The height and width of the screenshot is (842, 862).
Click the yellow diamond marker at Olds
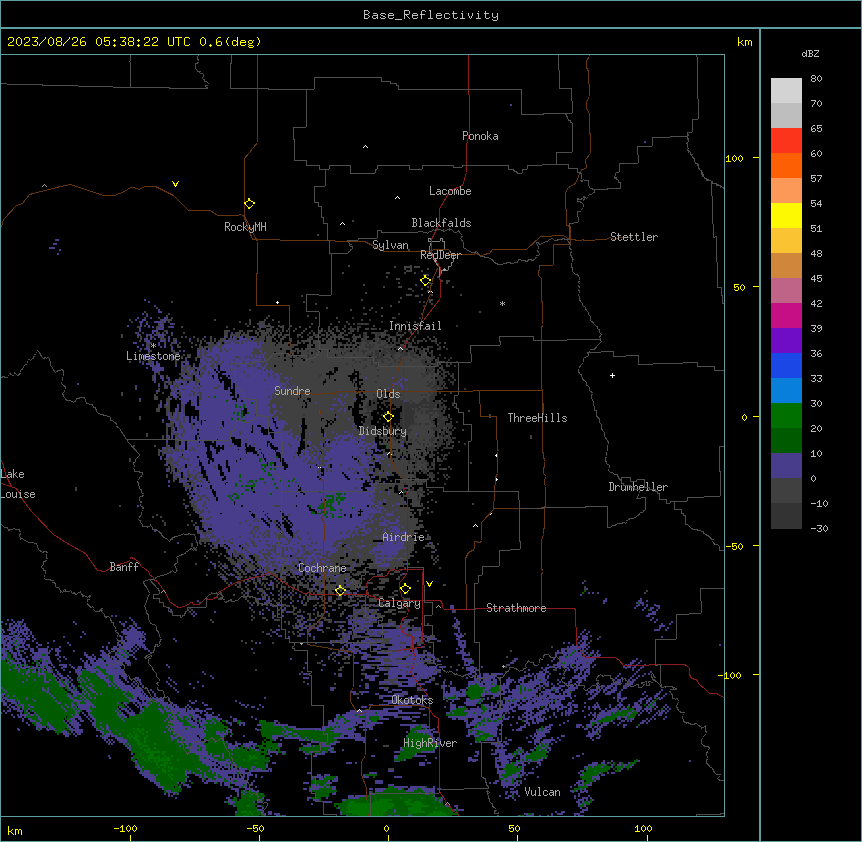(x=388, y=417)
